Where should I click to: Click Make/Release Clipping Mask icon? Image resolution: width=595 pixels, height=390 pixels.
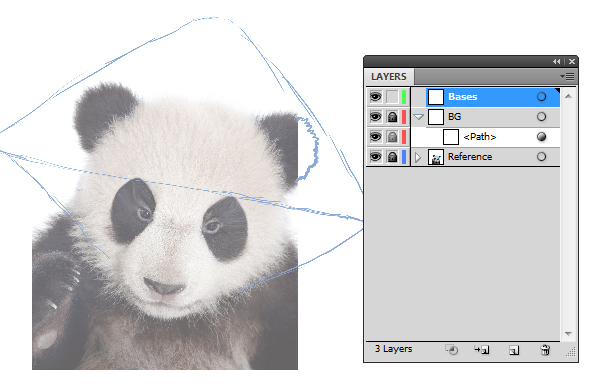(452, 350)
